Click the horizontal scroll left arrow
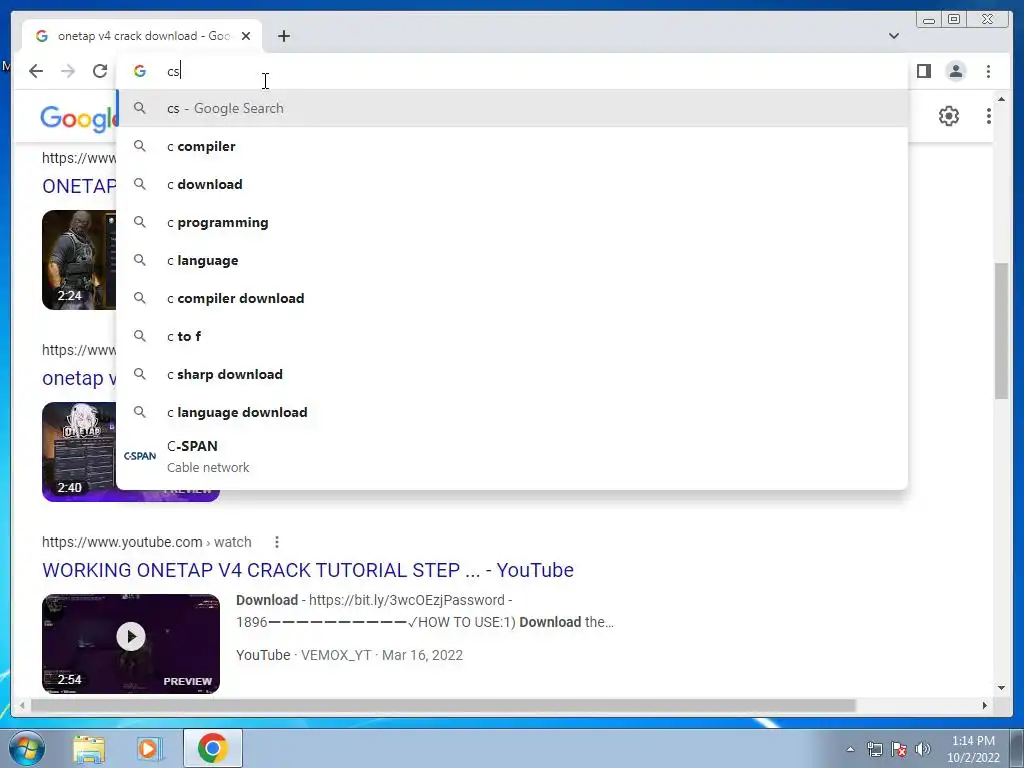This screenshot has width=1024, height=768. (x=22, y=705)
